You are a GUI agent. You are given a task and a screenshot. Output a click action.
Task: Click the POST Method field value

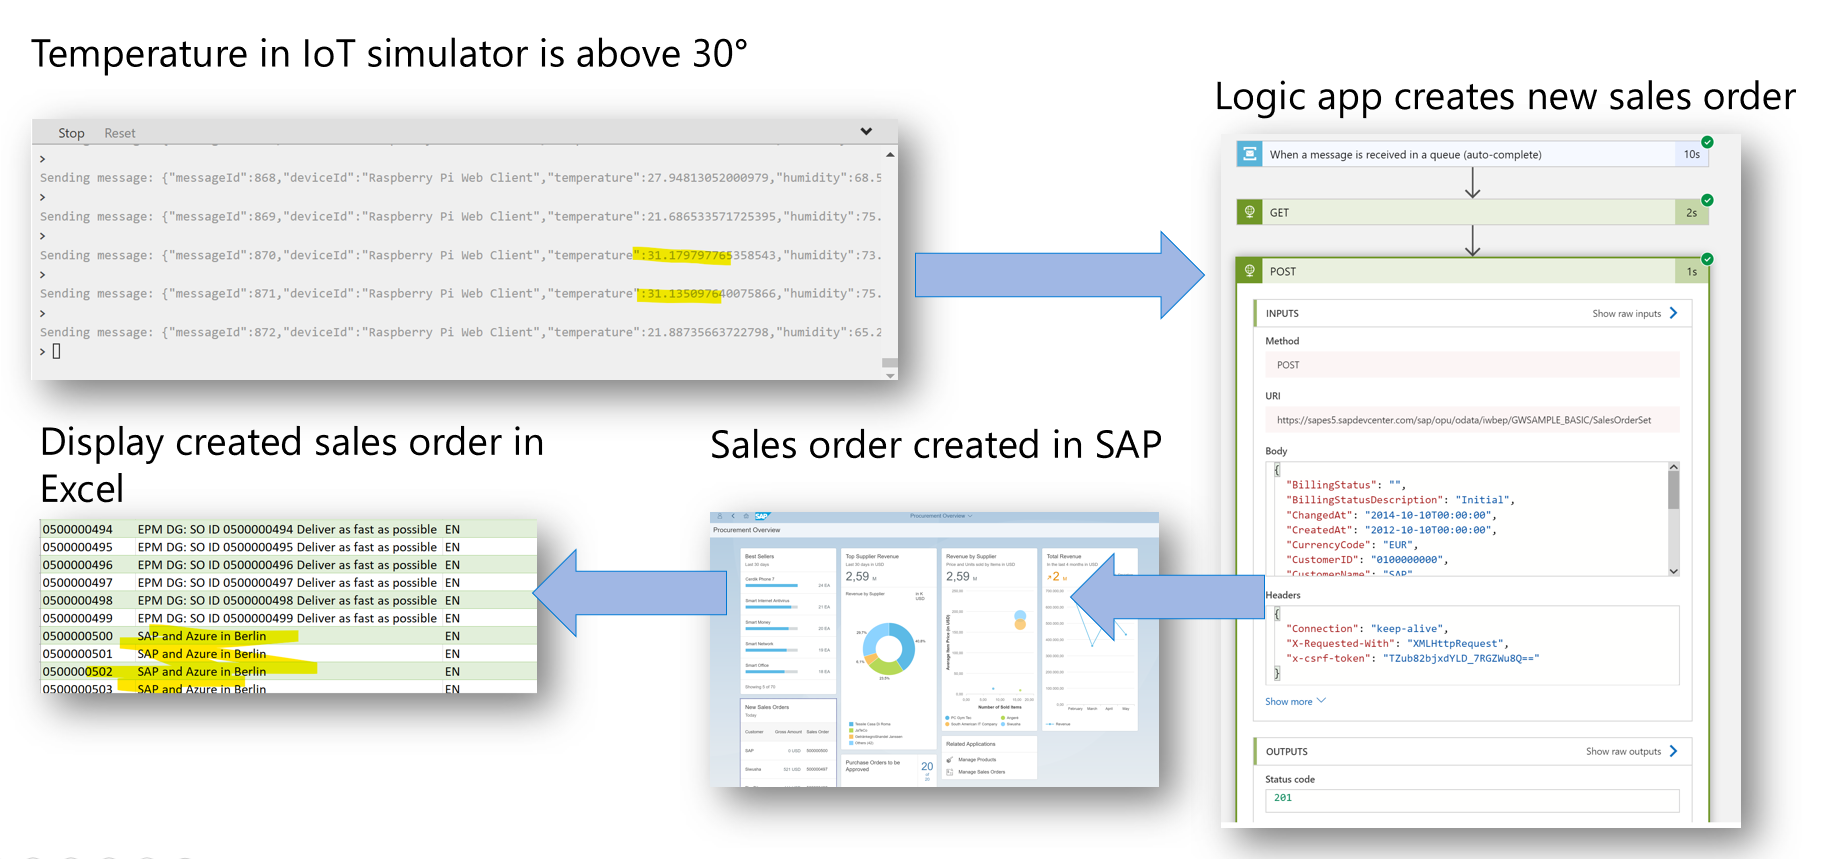tap(1472, 365)
